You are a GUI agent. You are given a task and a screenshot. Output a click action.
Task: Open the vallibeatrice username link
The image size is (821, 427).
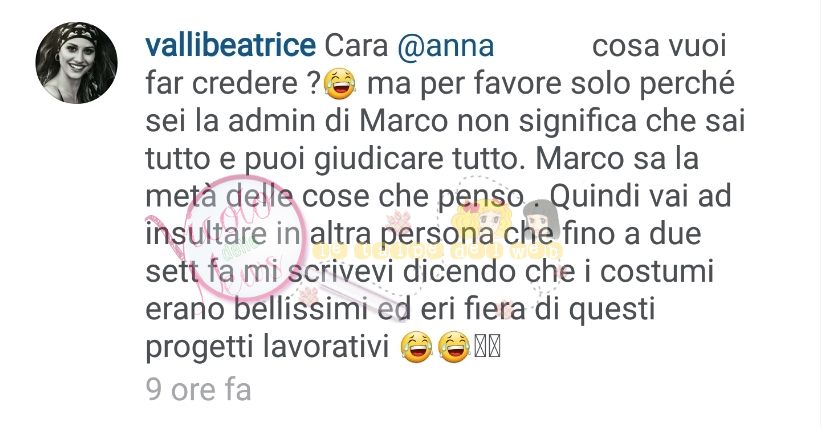click(x=230, y=46)
